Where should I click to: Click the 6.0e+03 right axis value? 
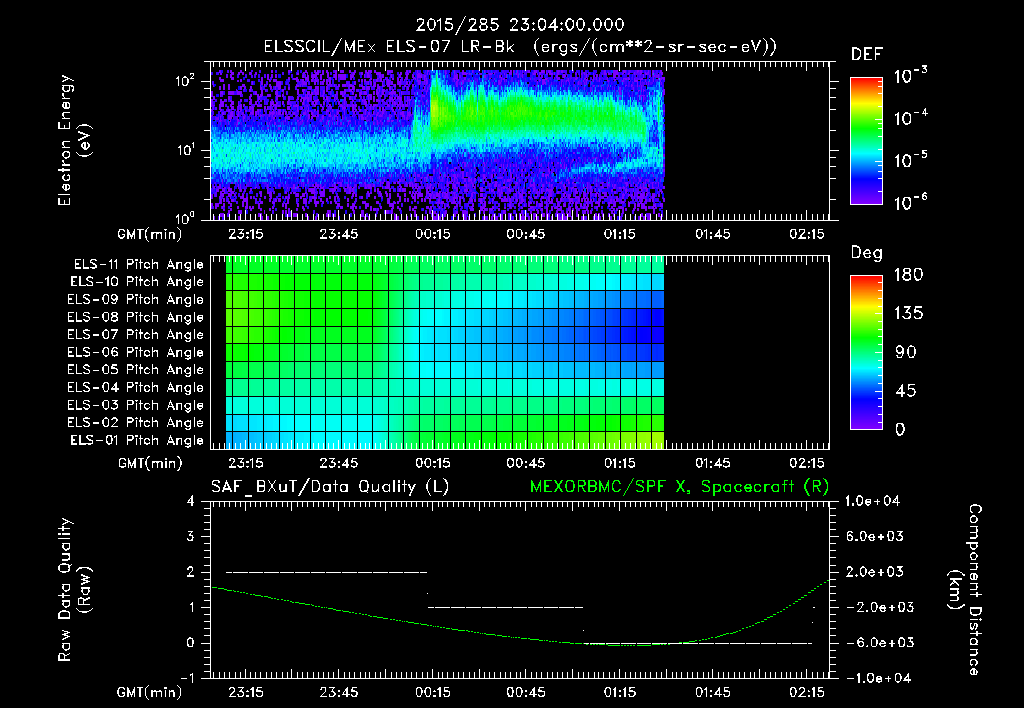(874, 536)
